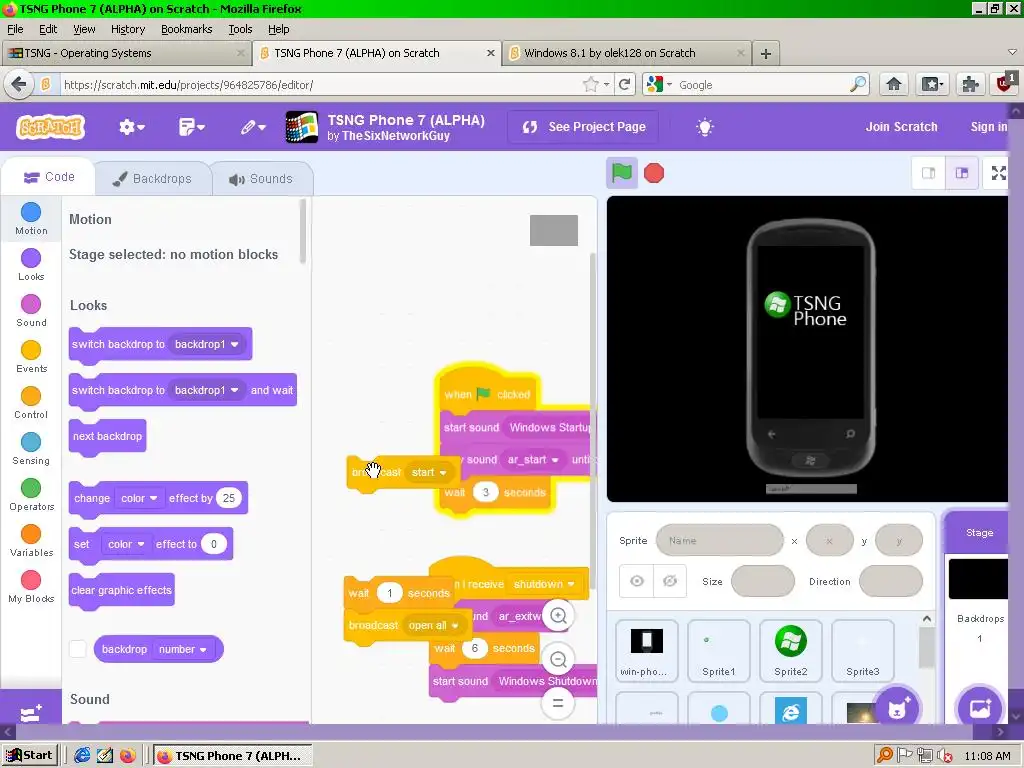
Task: Zoom in on the code workspace
Action: tap(558, 615)
